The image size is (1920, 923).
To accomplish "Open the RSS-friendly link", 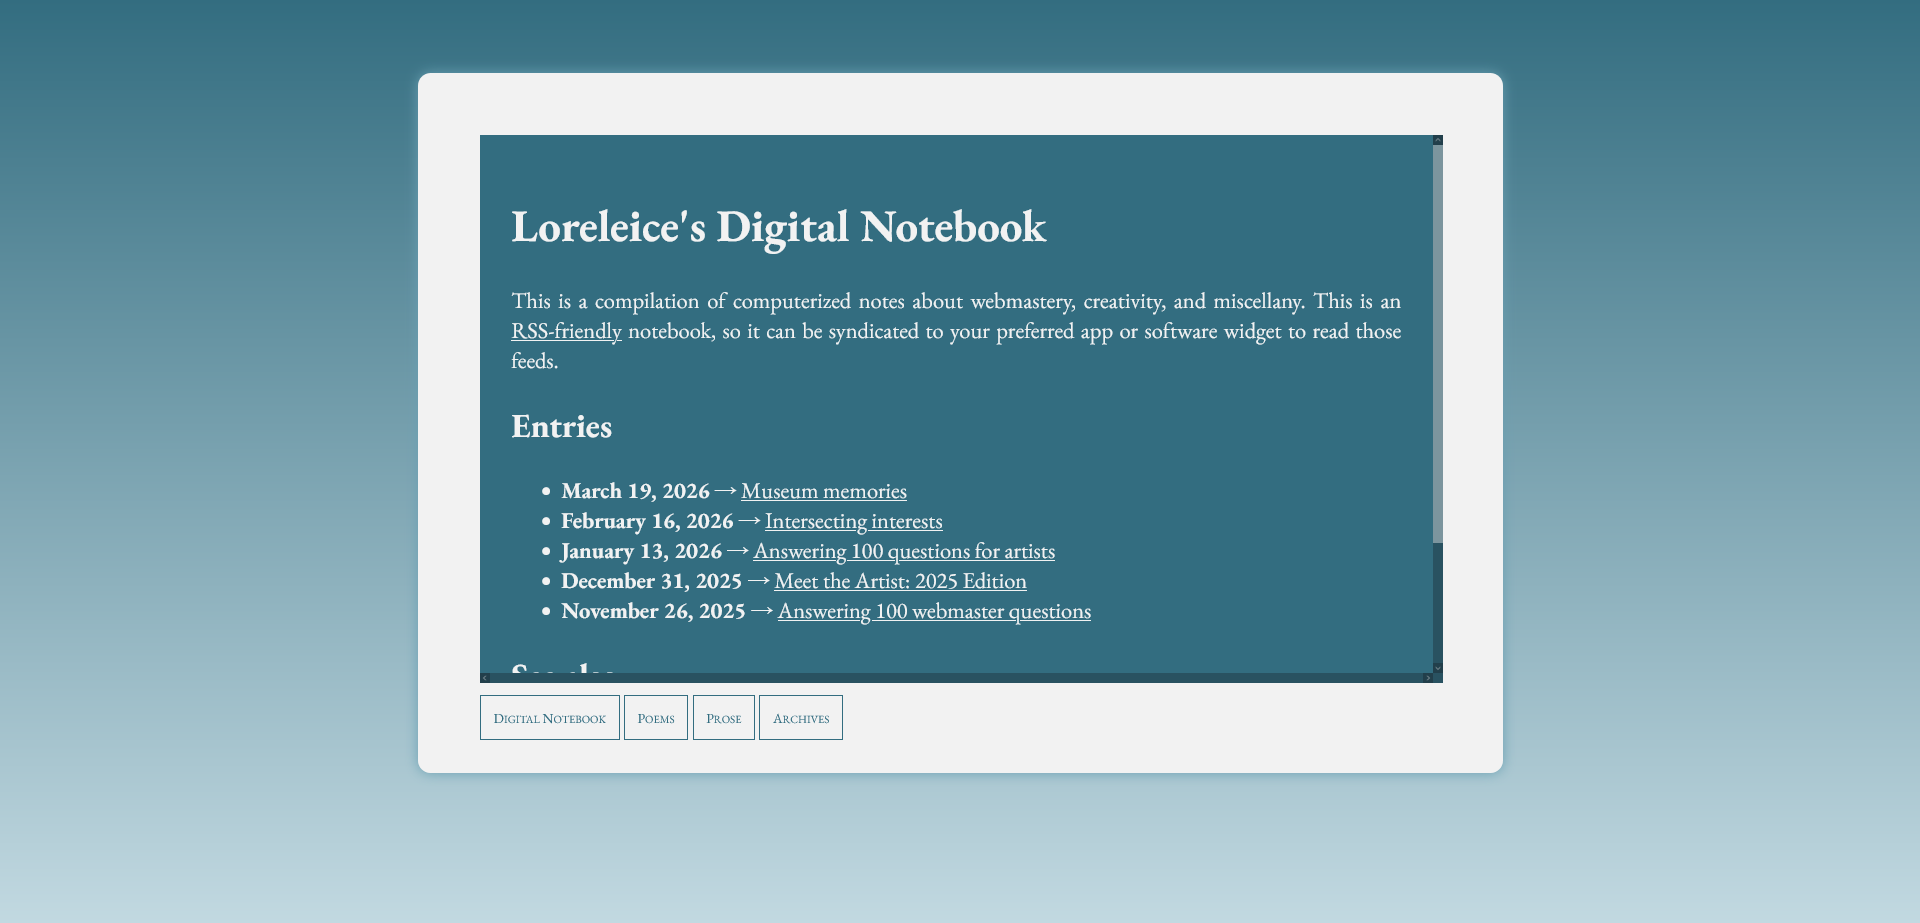I will (x=566, y=331).
